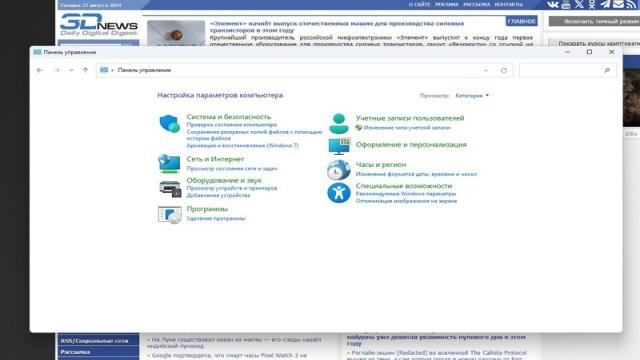Click the ГЛАВНОЕ tab on 3DNews page
Viewport: 640px width, 360px height.
[x=521, y=21]
